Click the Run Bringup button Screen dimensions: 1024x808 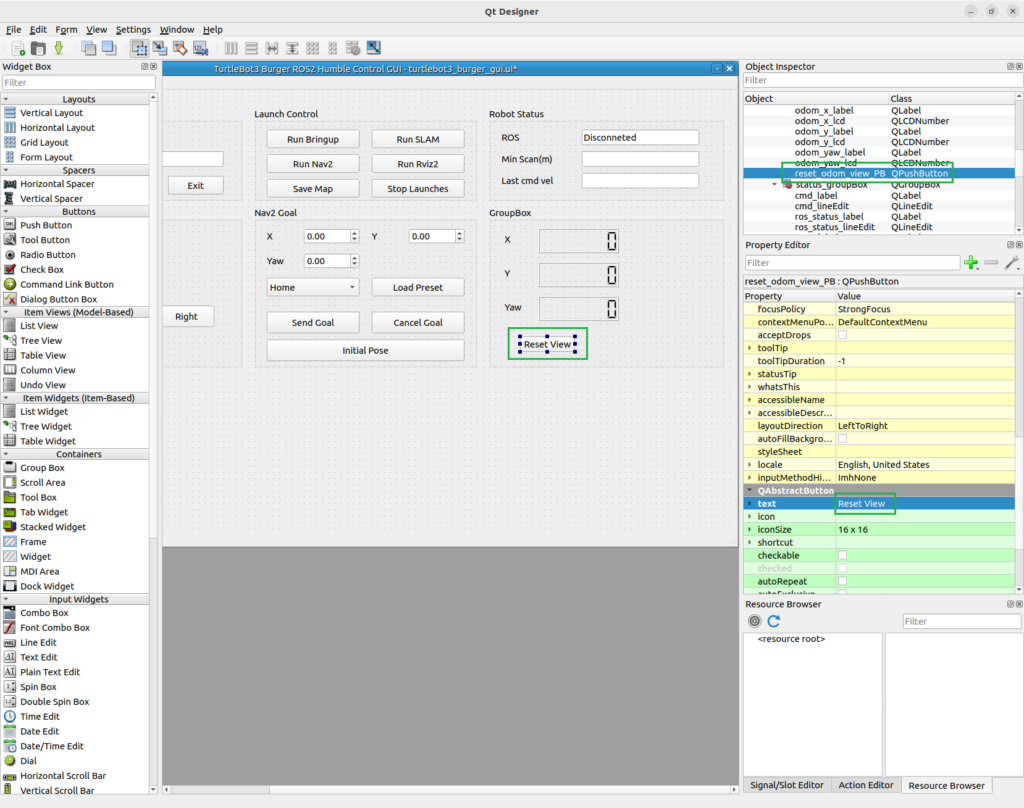tap(313, 139)
